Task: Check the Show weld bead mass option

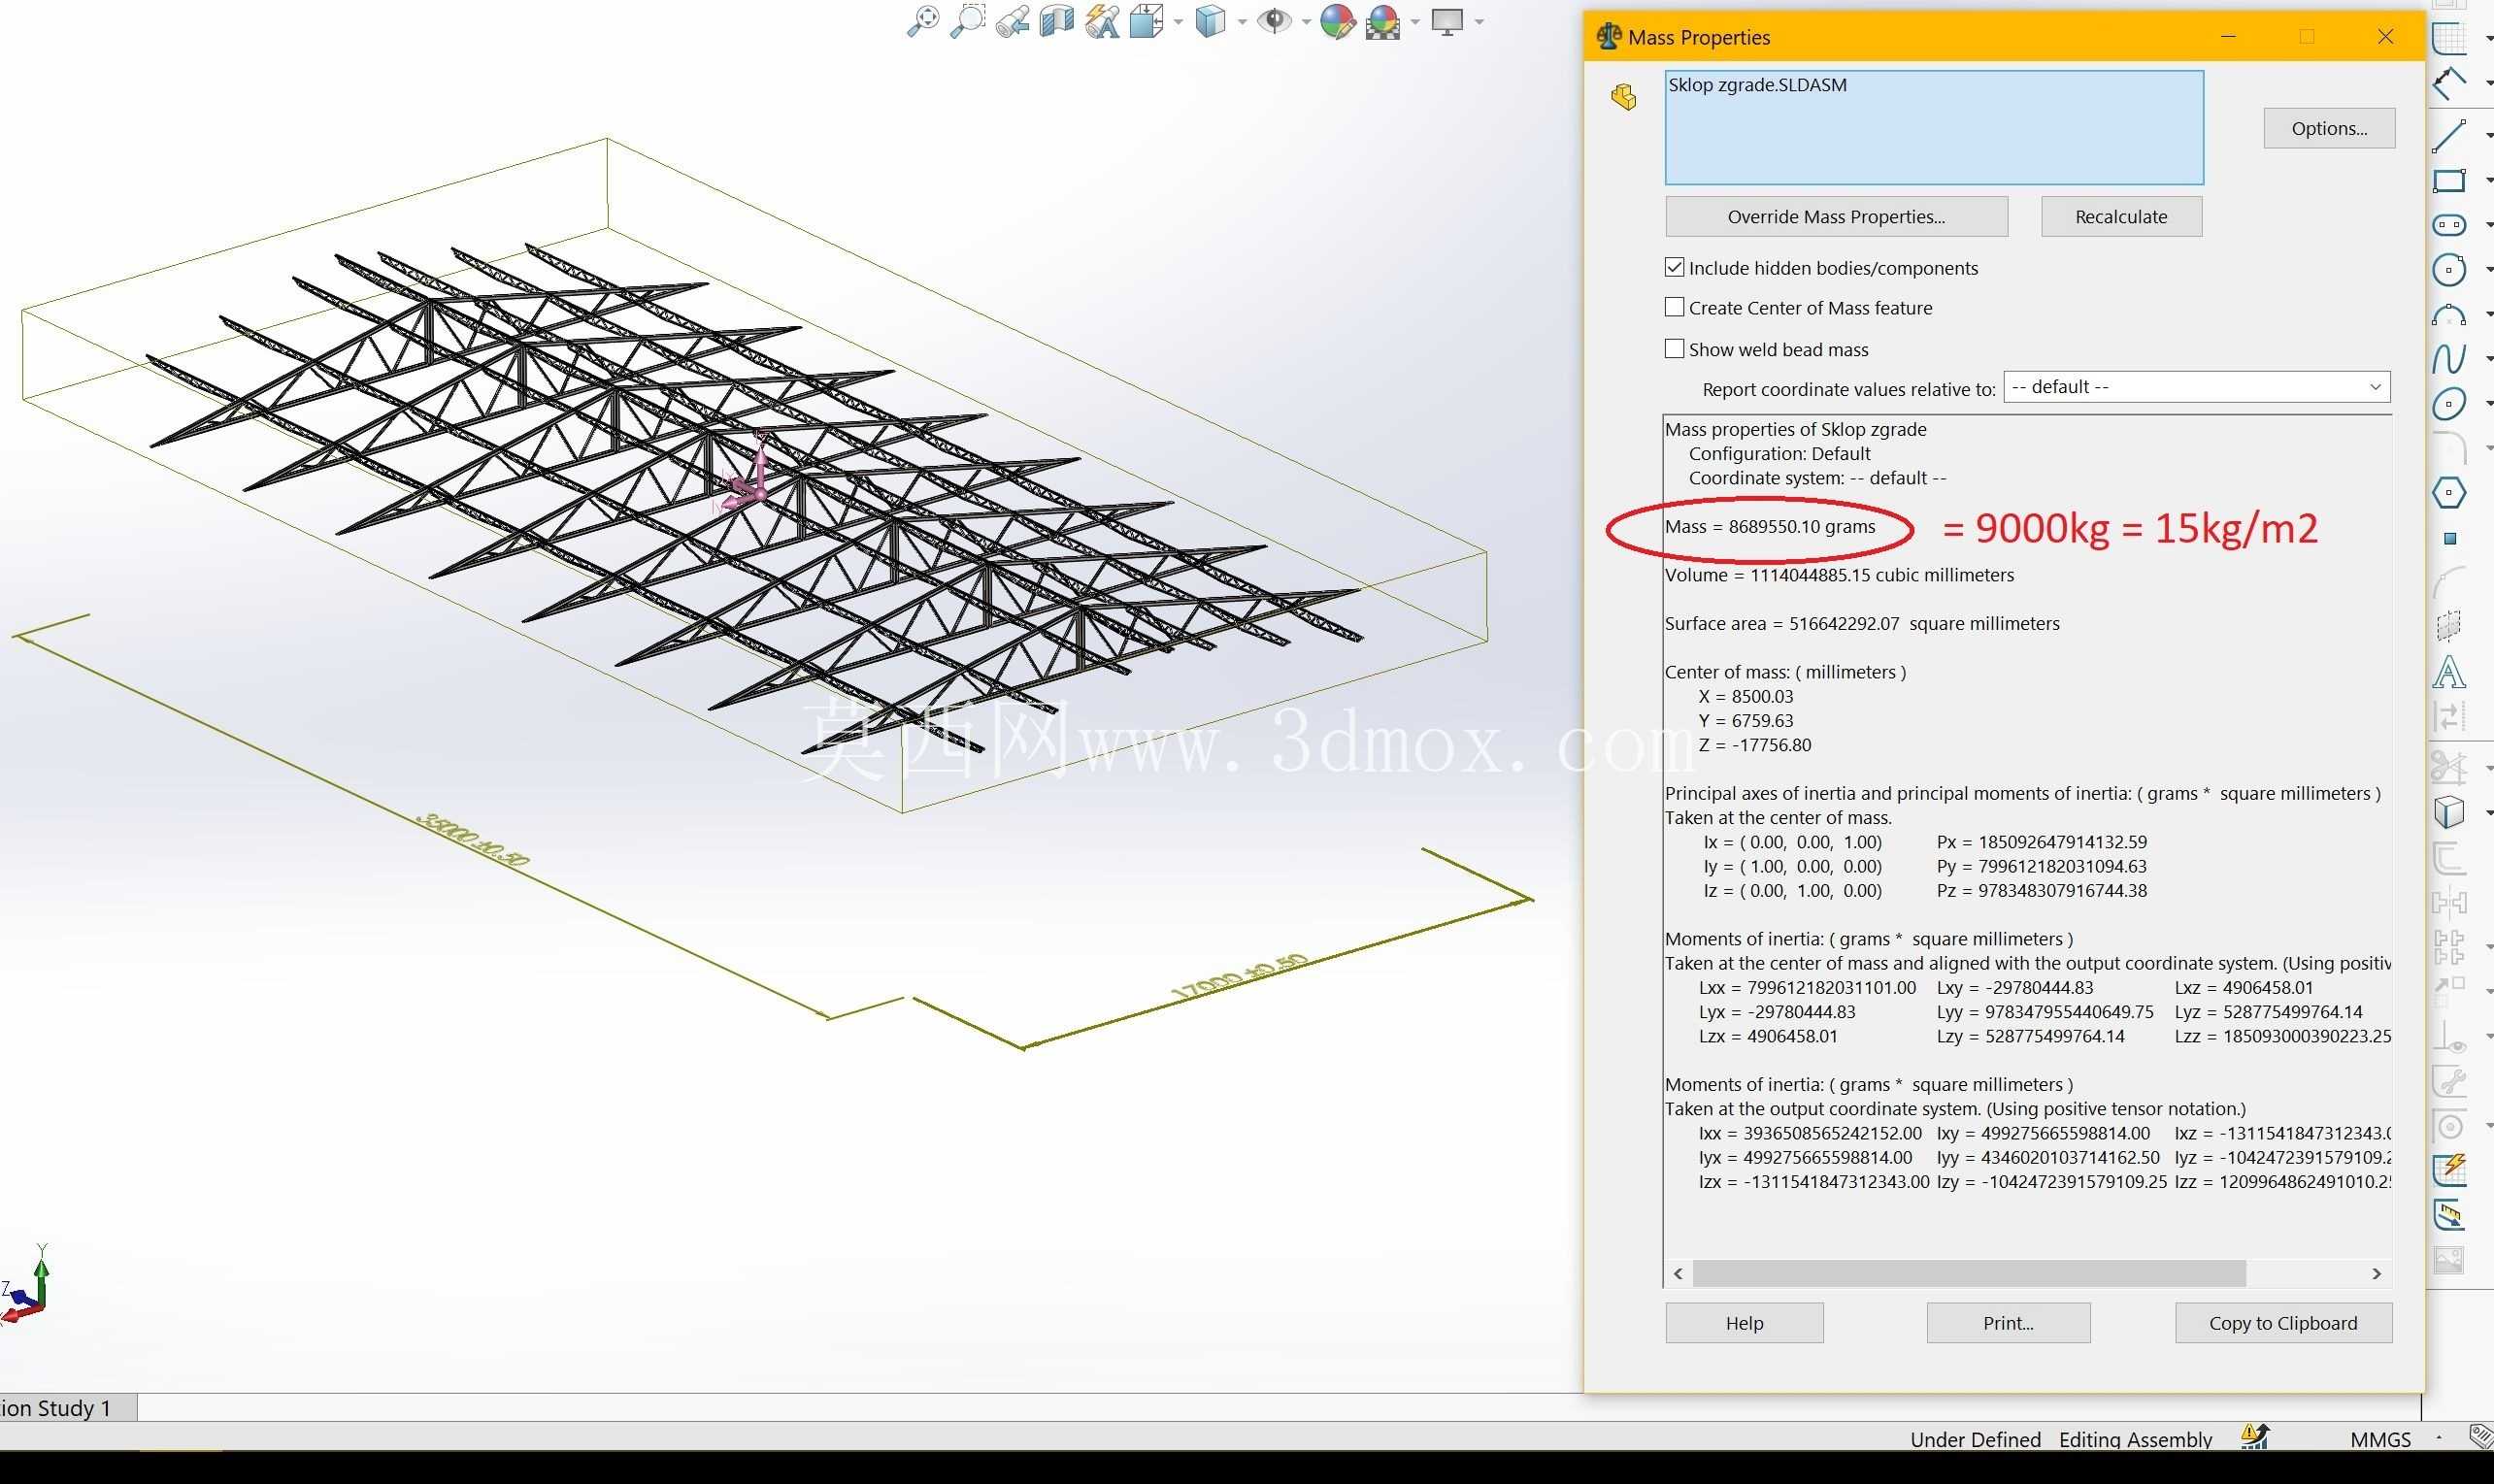Action: (x=1674, y=348)
